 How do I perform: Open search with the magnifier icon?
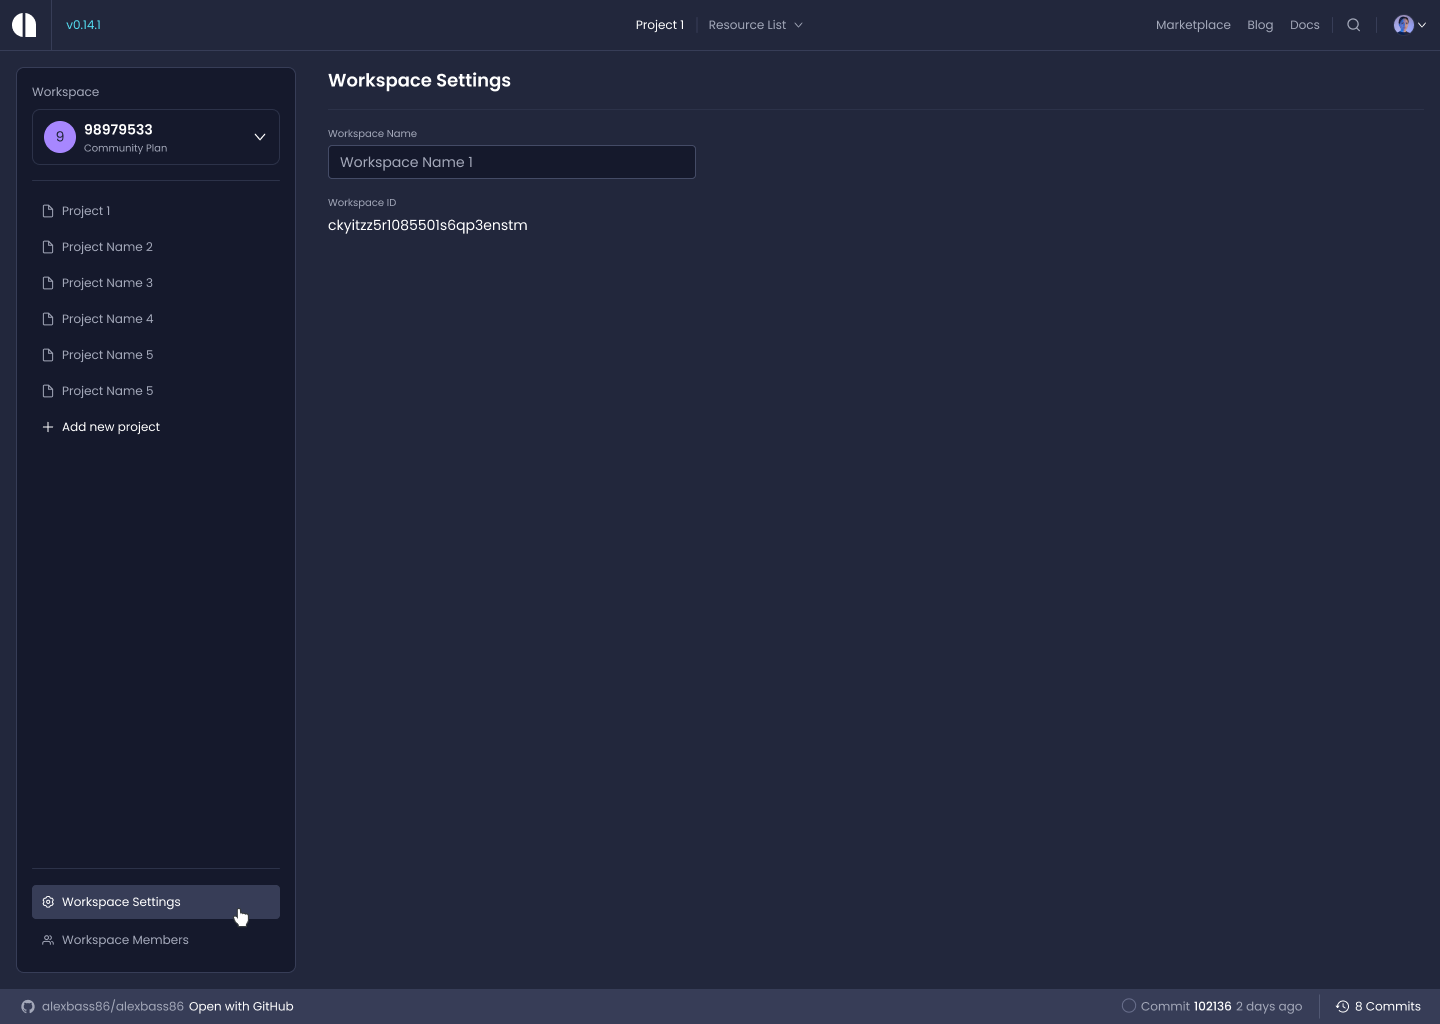[1353, 25]
